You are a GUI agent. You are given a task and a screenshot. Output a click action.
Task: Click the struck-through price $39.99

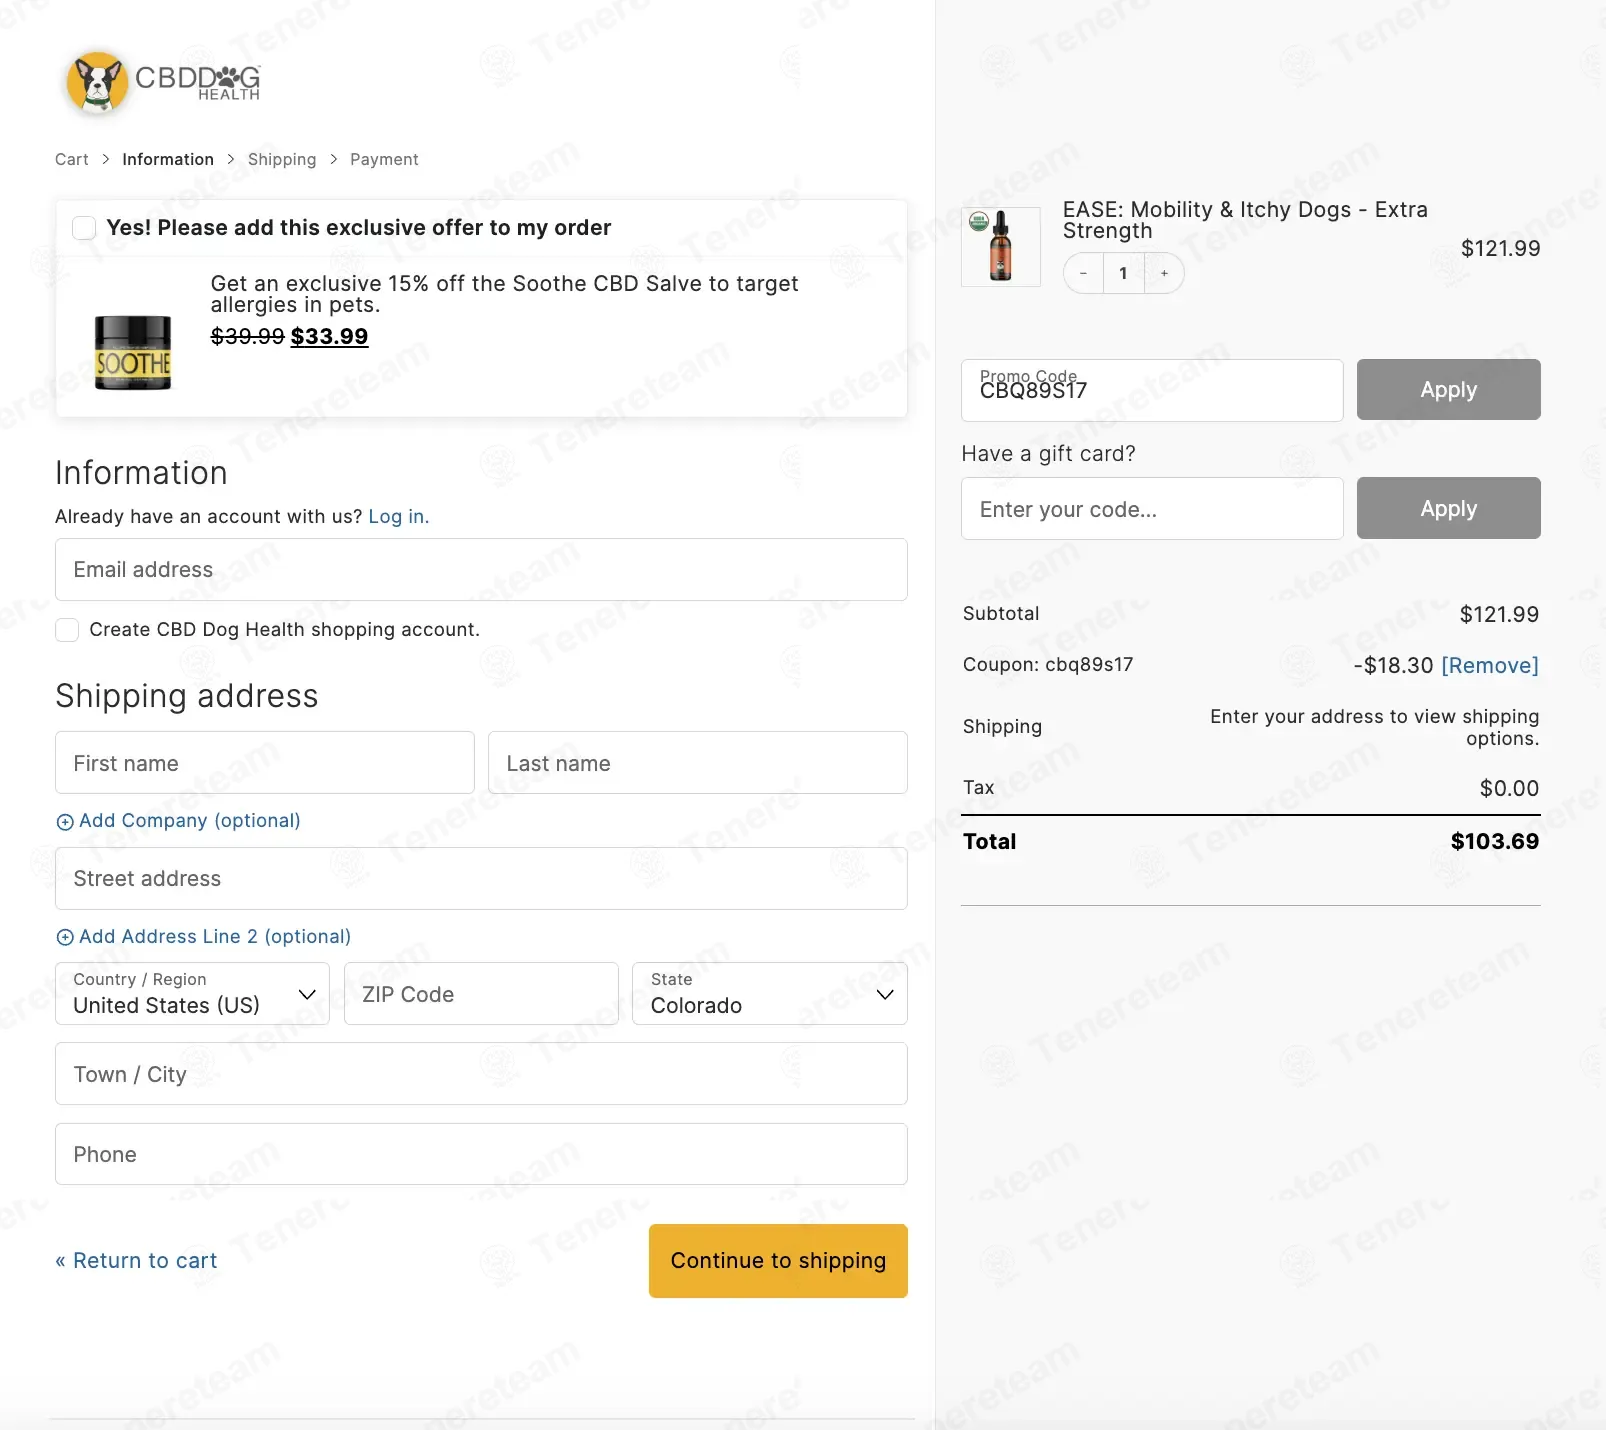point(248,337)
